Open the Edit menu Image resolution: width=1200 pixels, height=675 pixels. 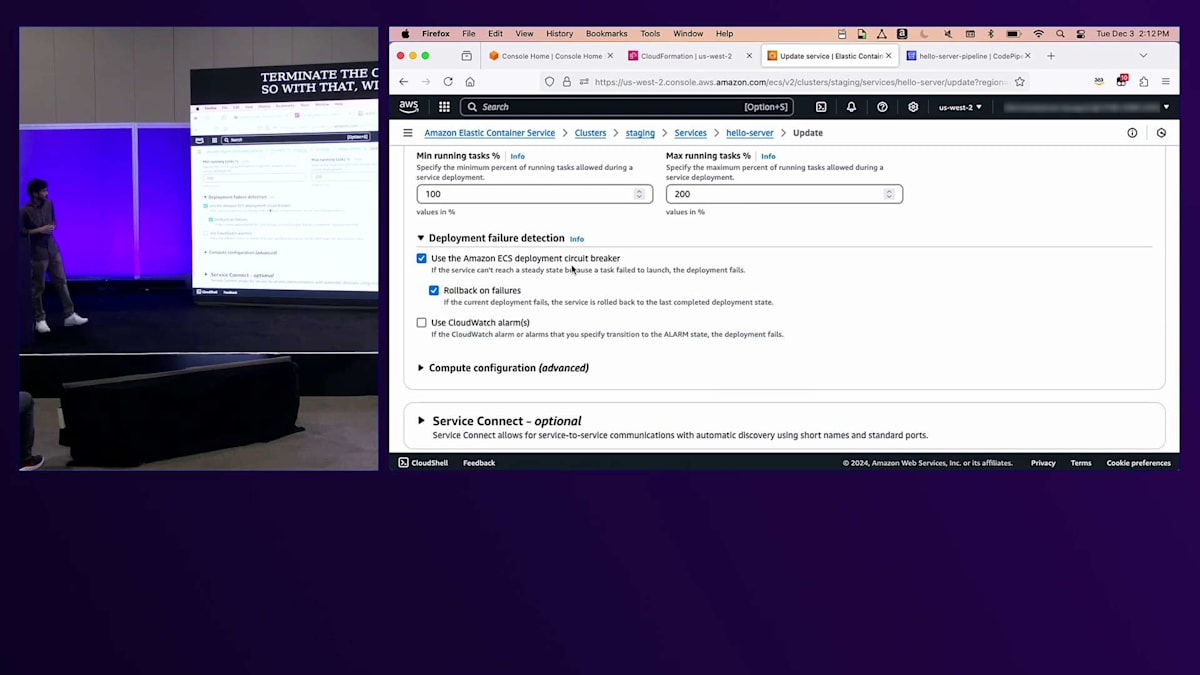click(495, 34)
